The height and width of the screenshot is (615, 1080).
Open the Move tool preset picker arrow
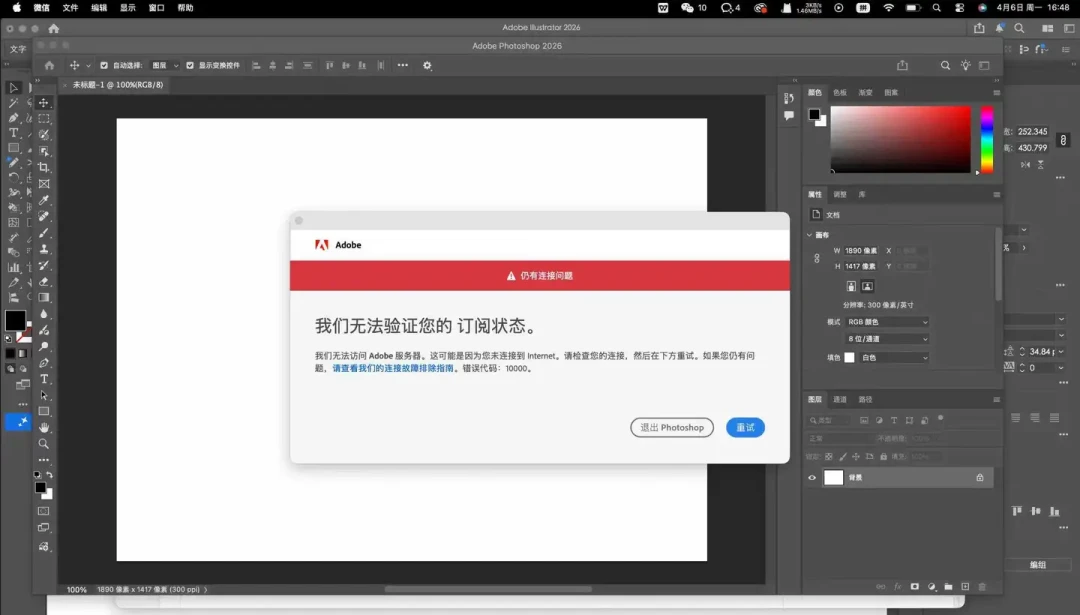88,66
